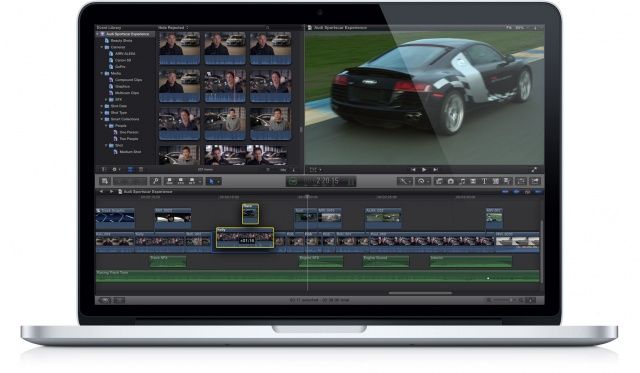Switch event browser to filmstrip view

click(x=131, y=169)
